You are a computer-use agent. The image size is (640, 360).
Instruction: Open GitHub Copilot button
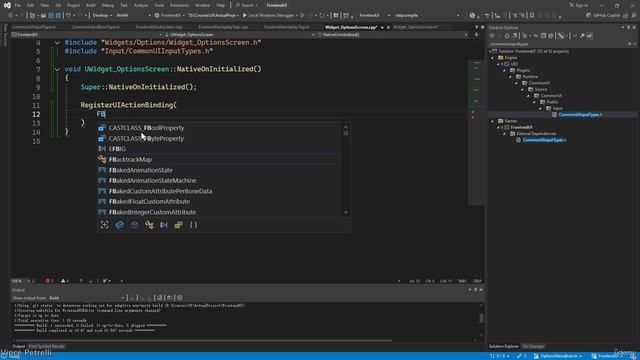[x=603, y=15]
